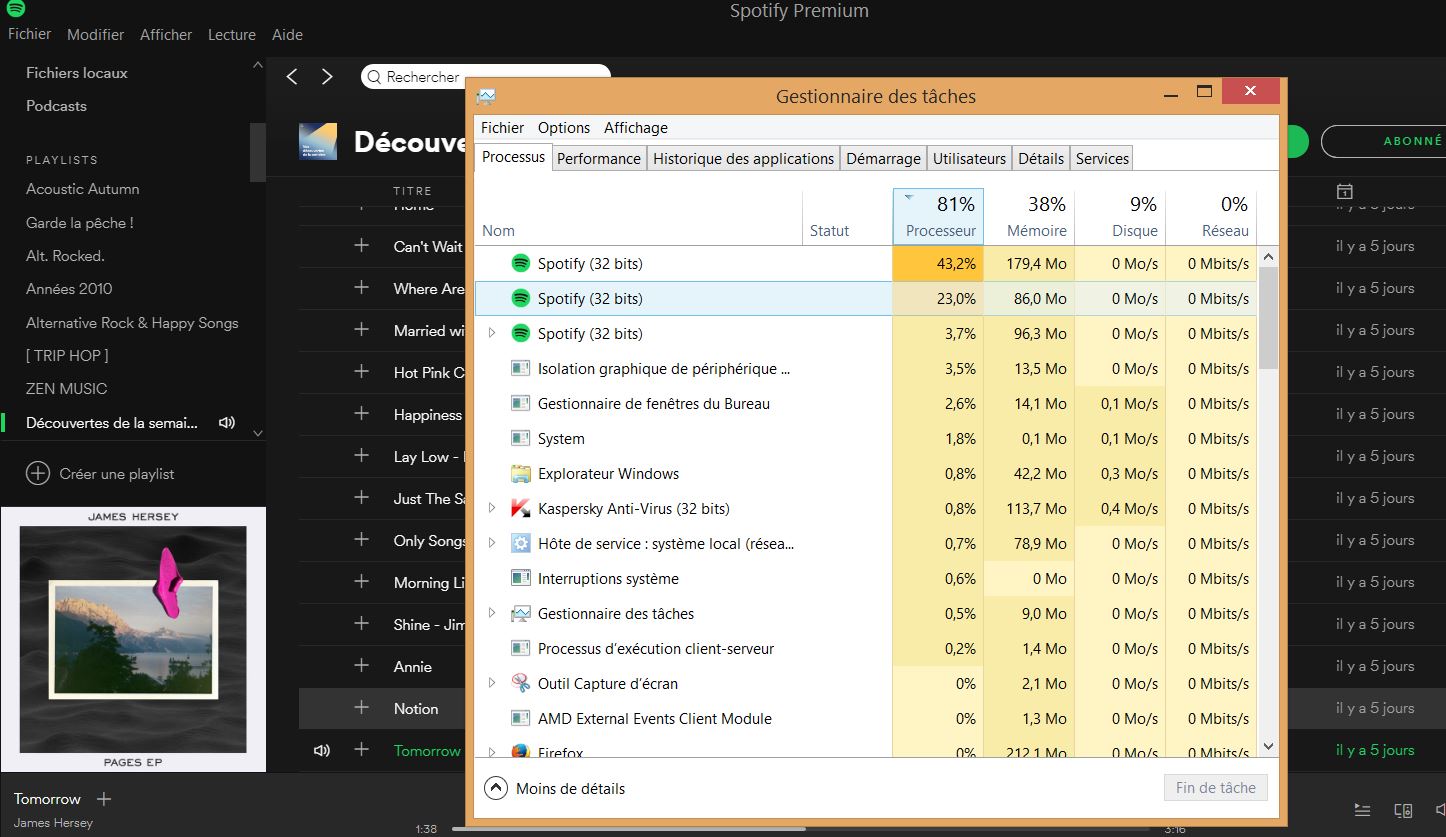This screenshot has height=837, width=1446.
Task: Open the Démarrage tab
Action: coord(883,158)
